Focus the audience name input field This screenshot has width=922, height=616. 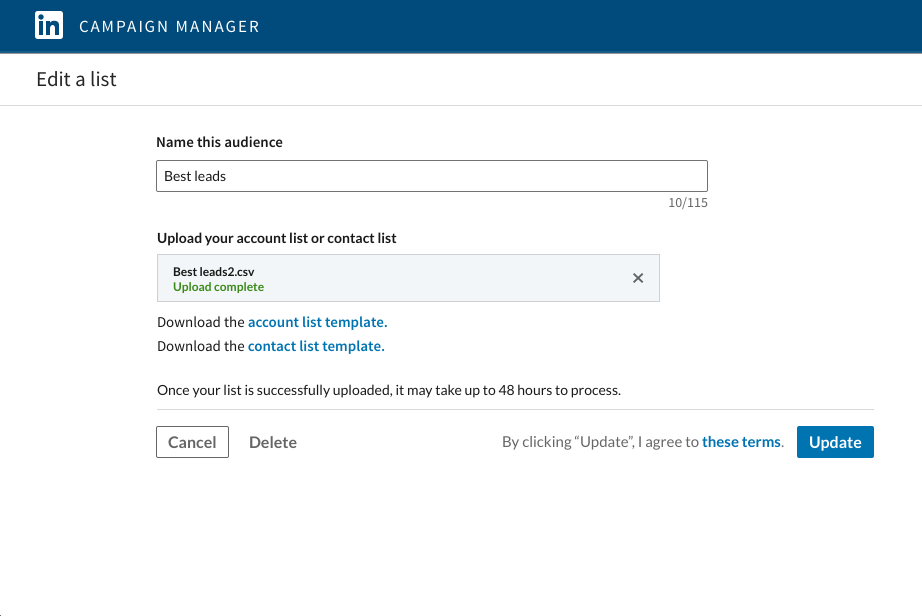[x=432, y=176]
